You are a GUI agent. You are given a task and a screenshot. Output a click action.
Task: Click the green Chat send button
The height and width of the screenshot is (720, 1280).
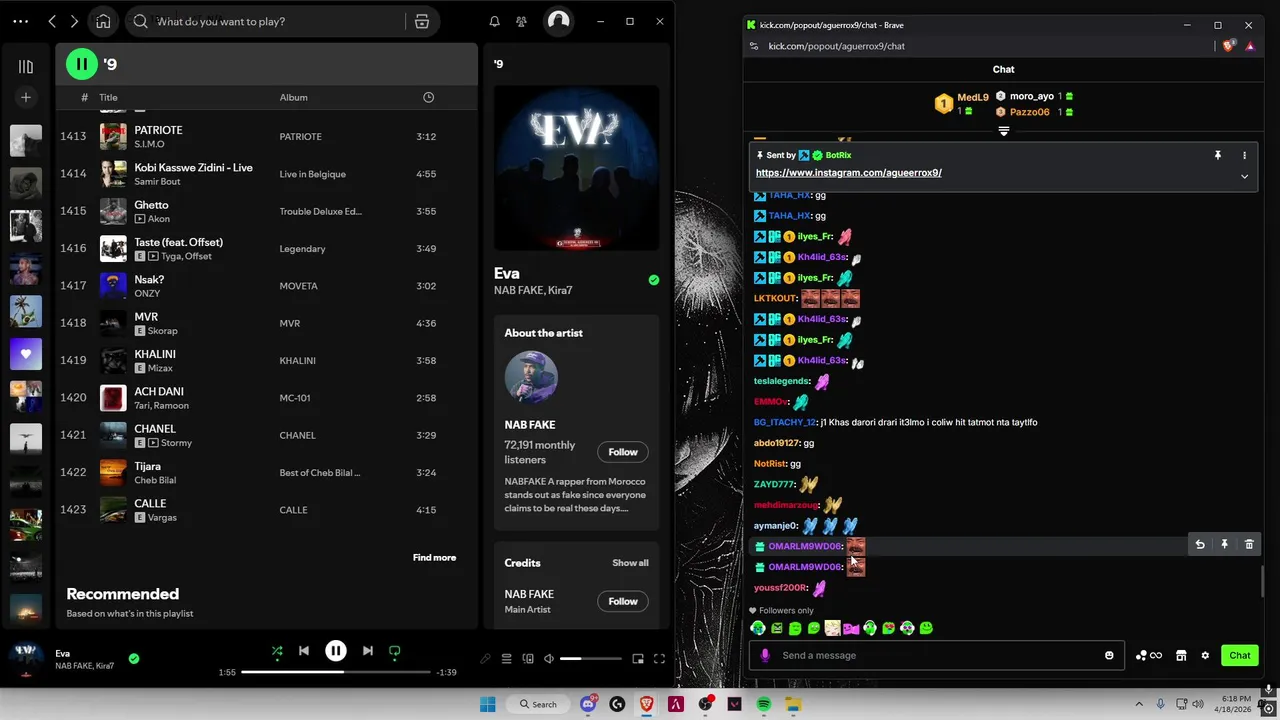click(x=1240, y=656)
